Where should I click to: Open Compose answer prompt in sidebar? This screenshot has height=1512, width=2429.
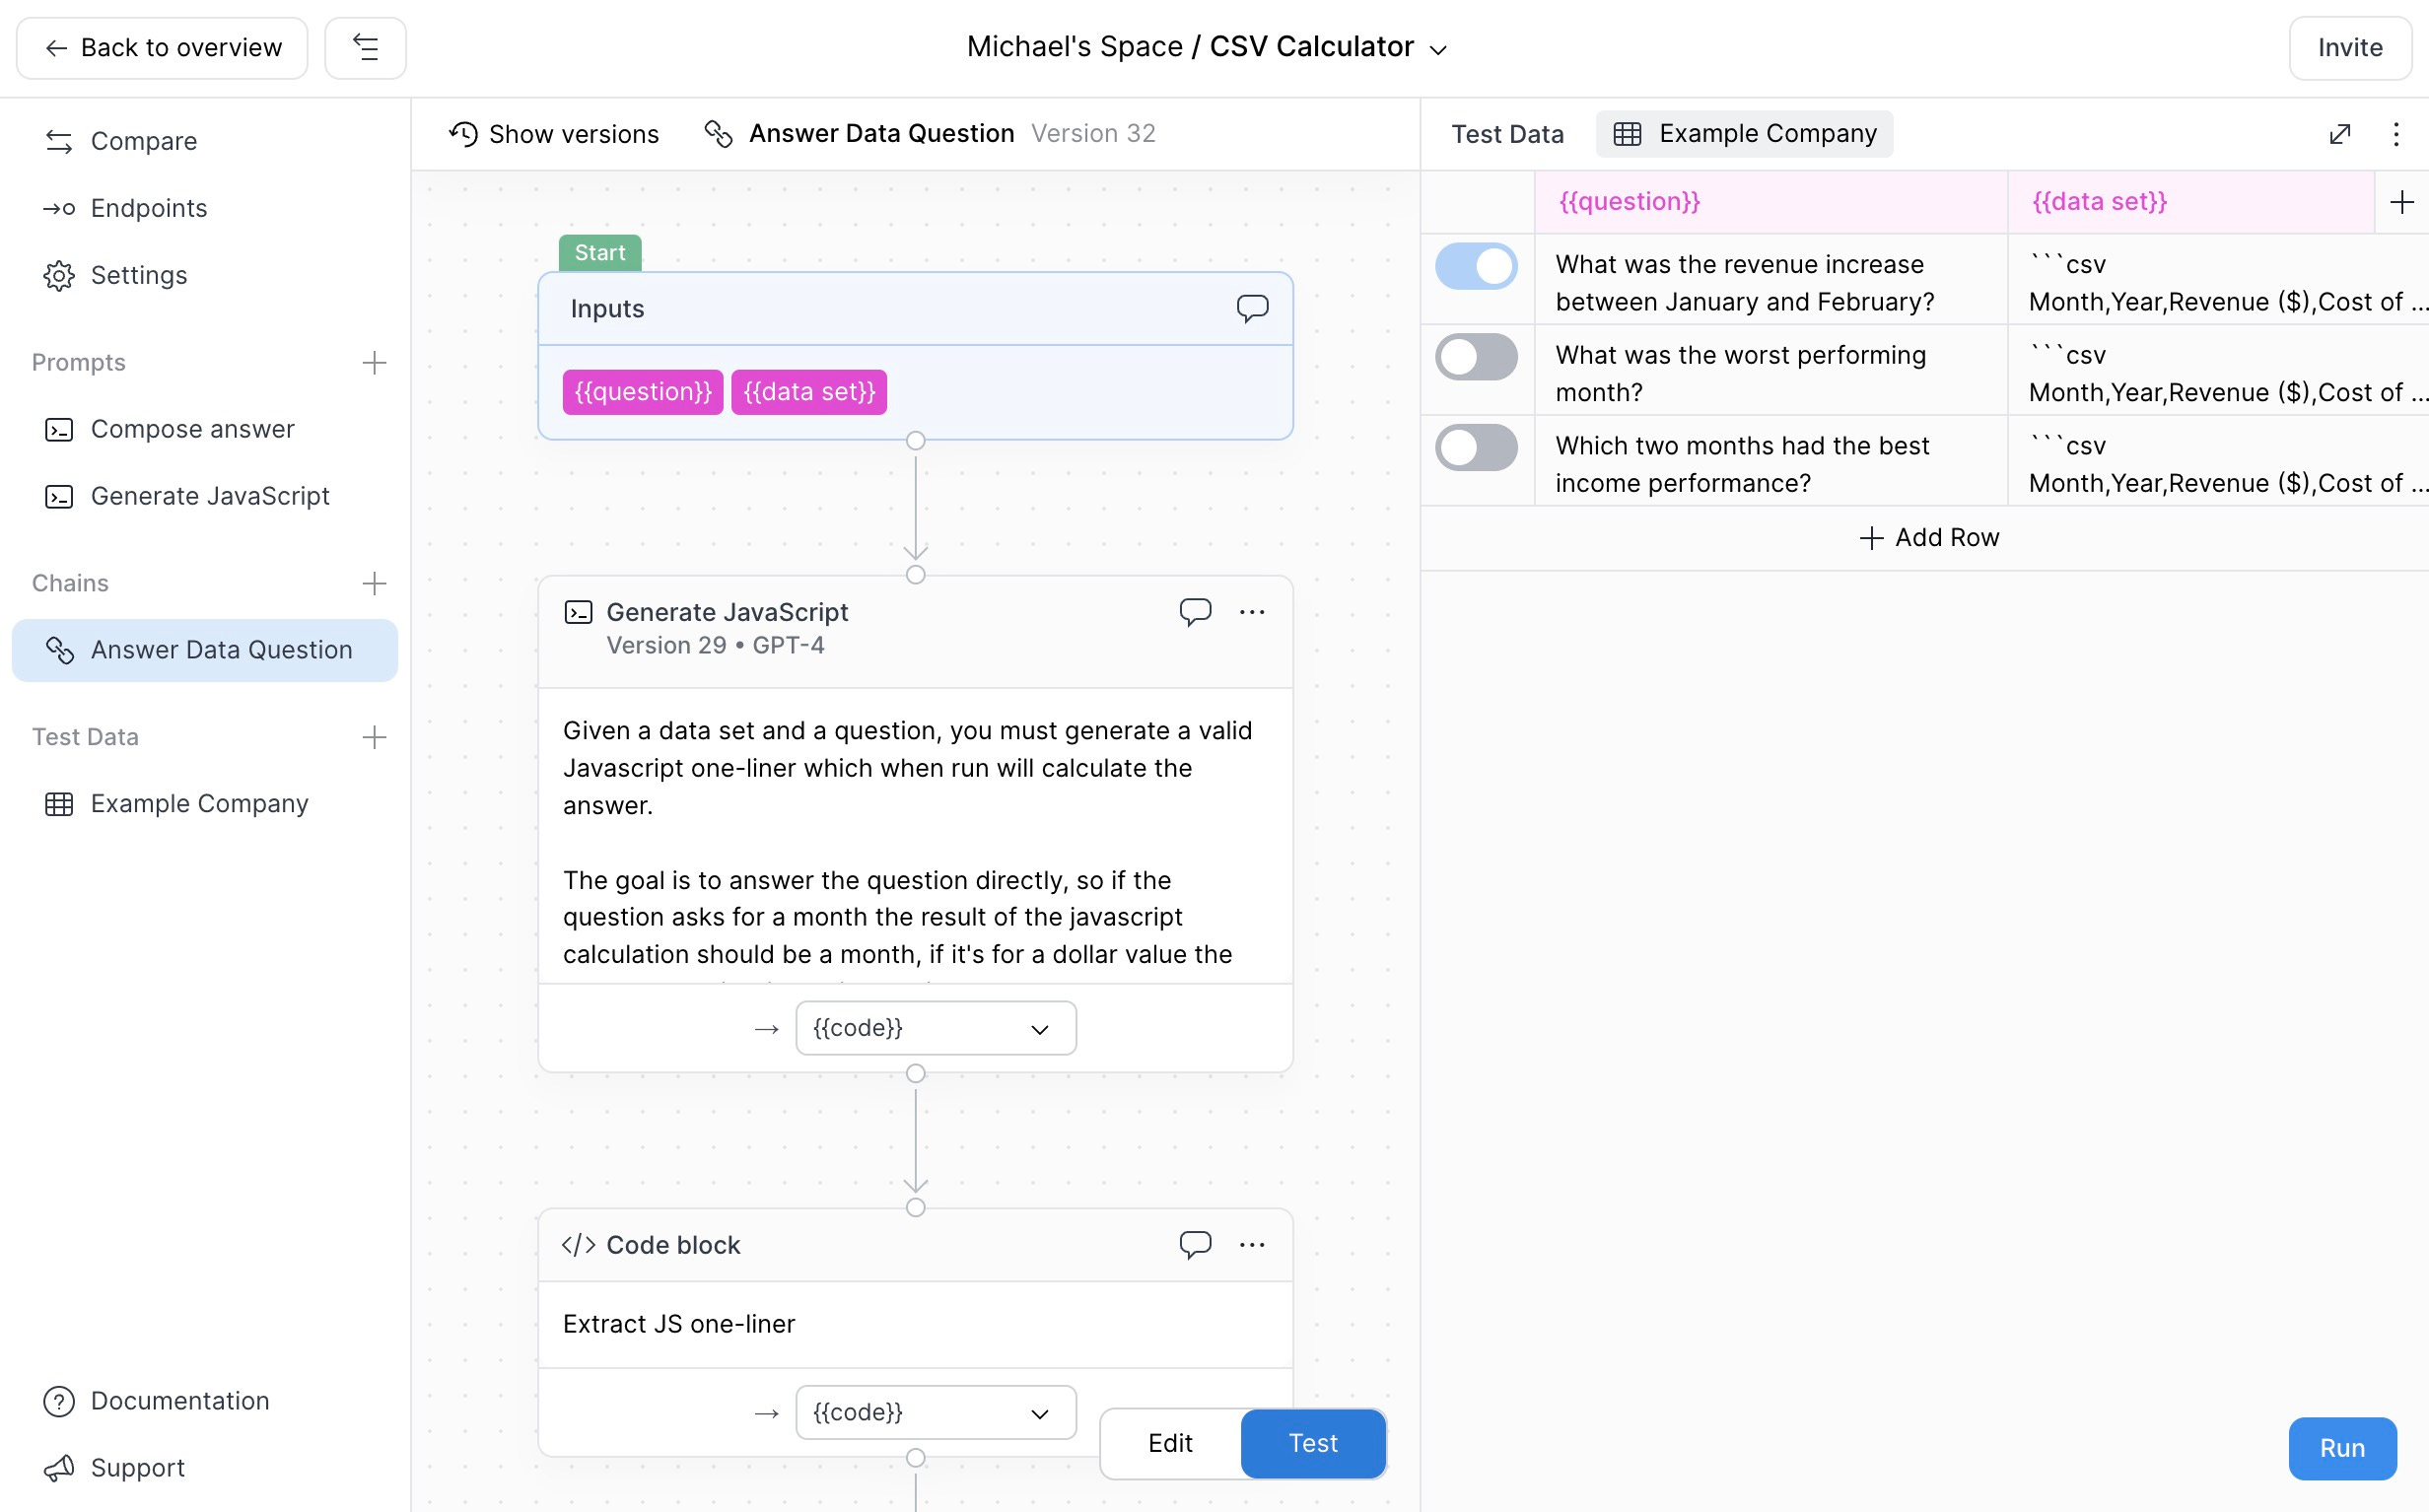pyautogui.click(x=204, y=429)
